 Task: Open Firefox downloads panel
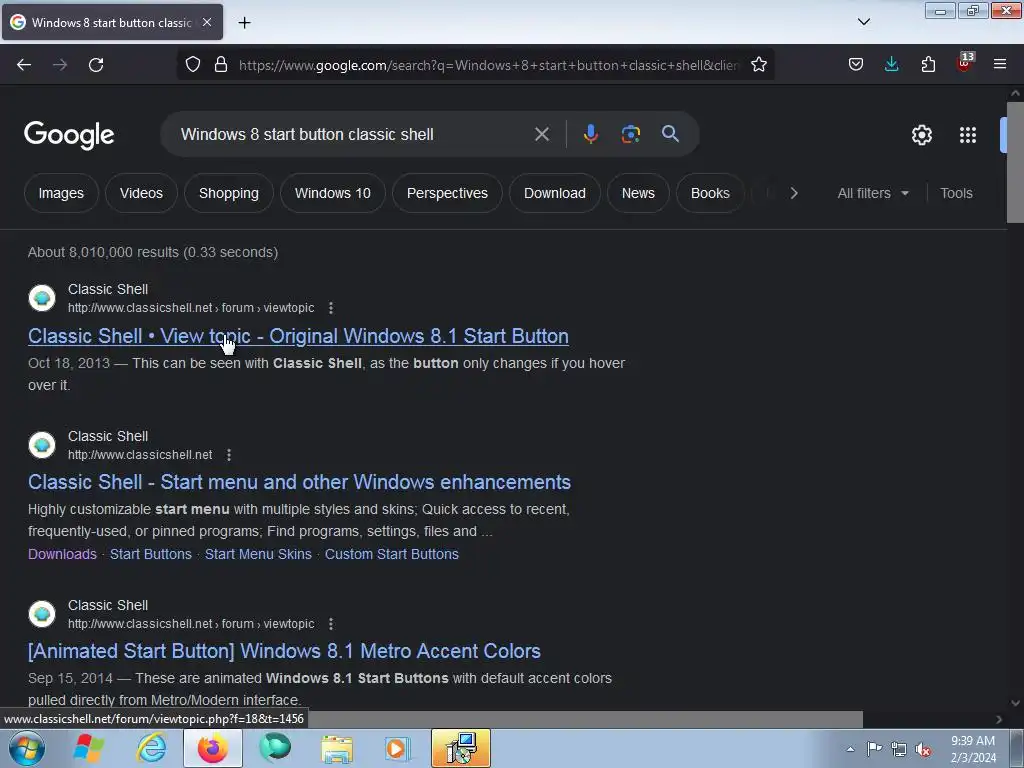coord(891,65)
